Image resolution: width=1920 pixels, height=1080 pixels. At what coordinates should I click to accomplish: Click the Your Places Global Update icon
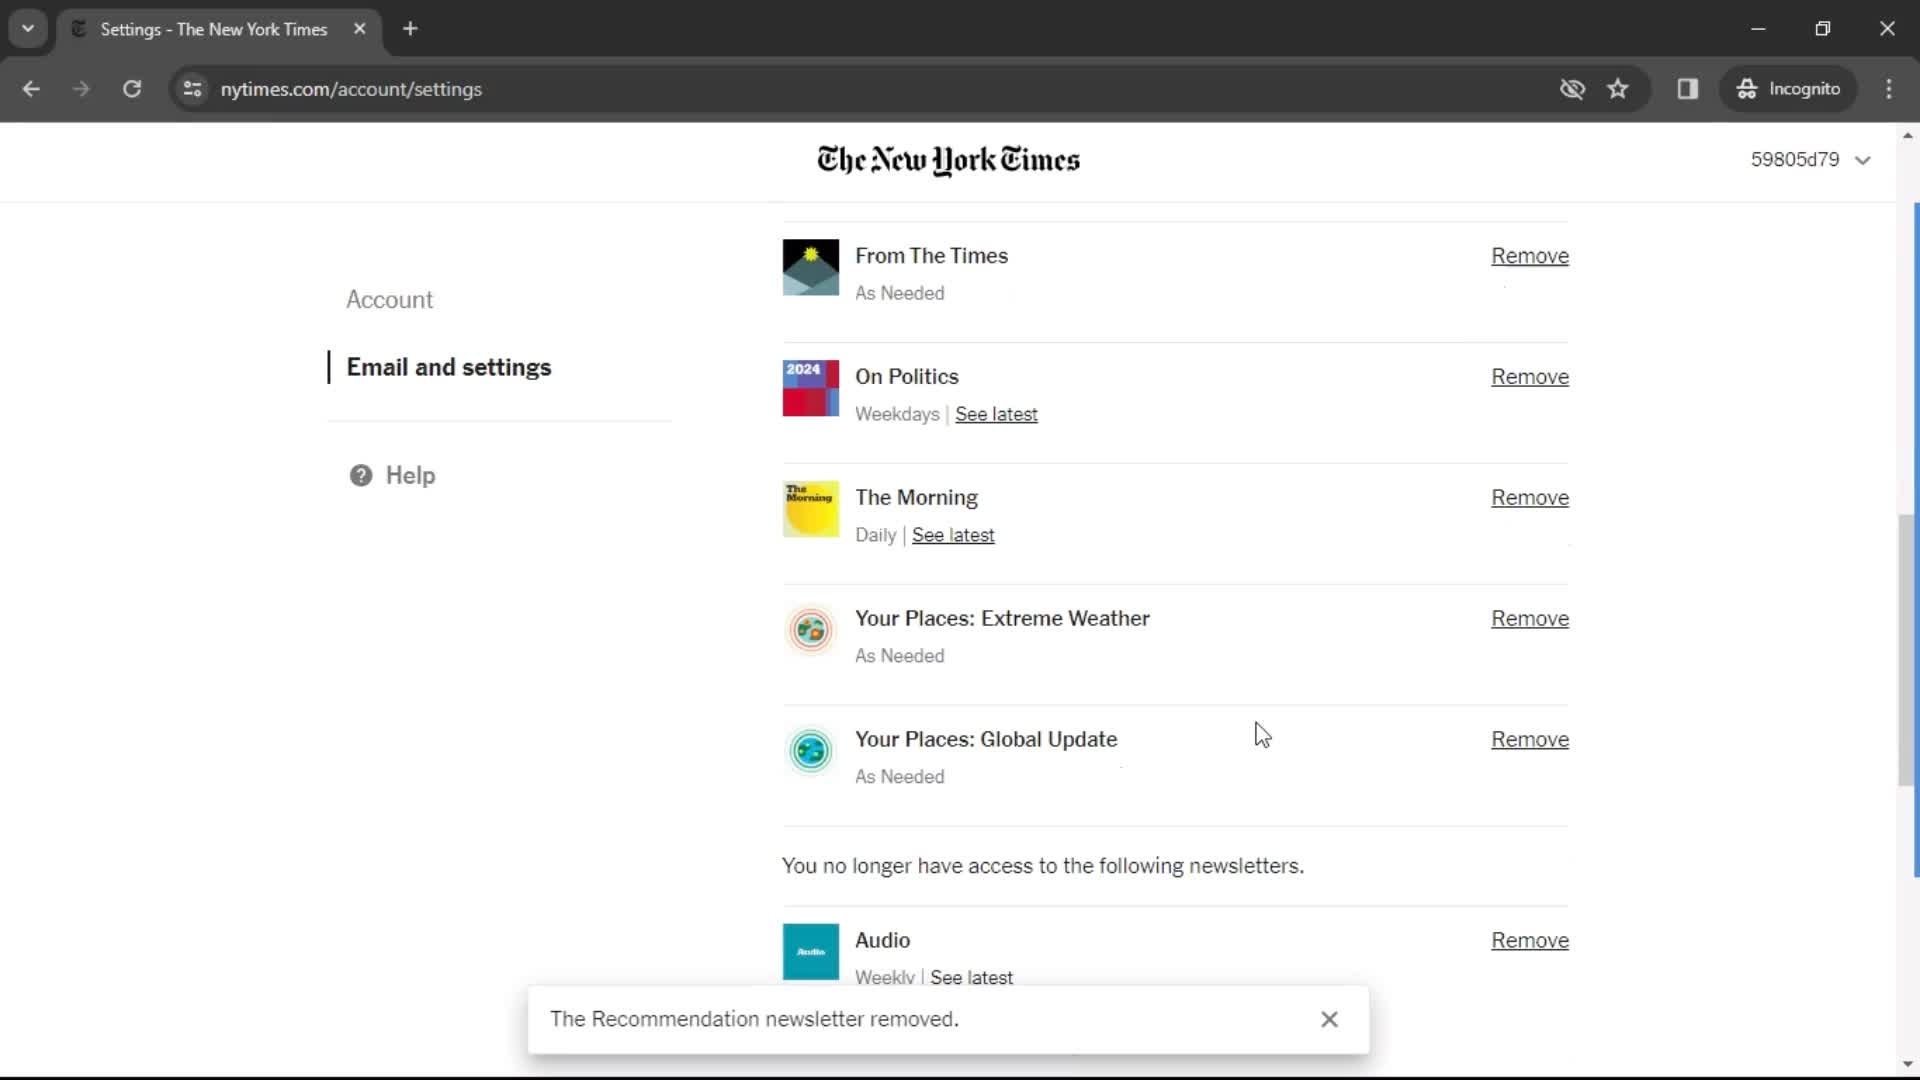[x=811, y=750]
